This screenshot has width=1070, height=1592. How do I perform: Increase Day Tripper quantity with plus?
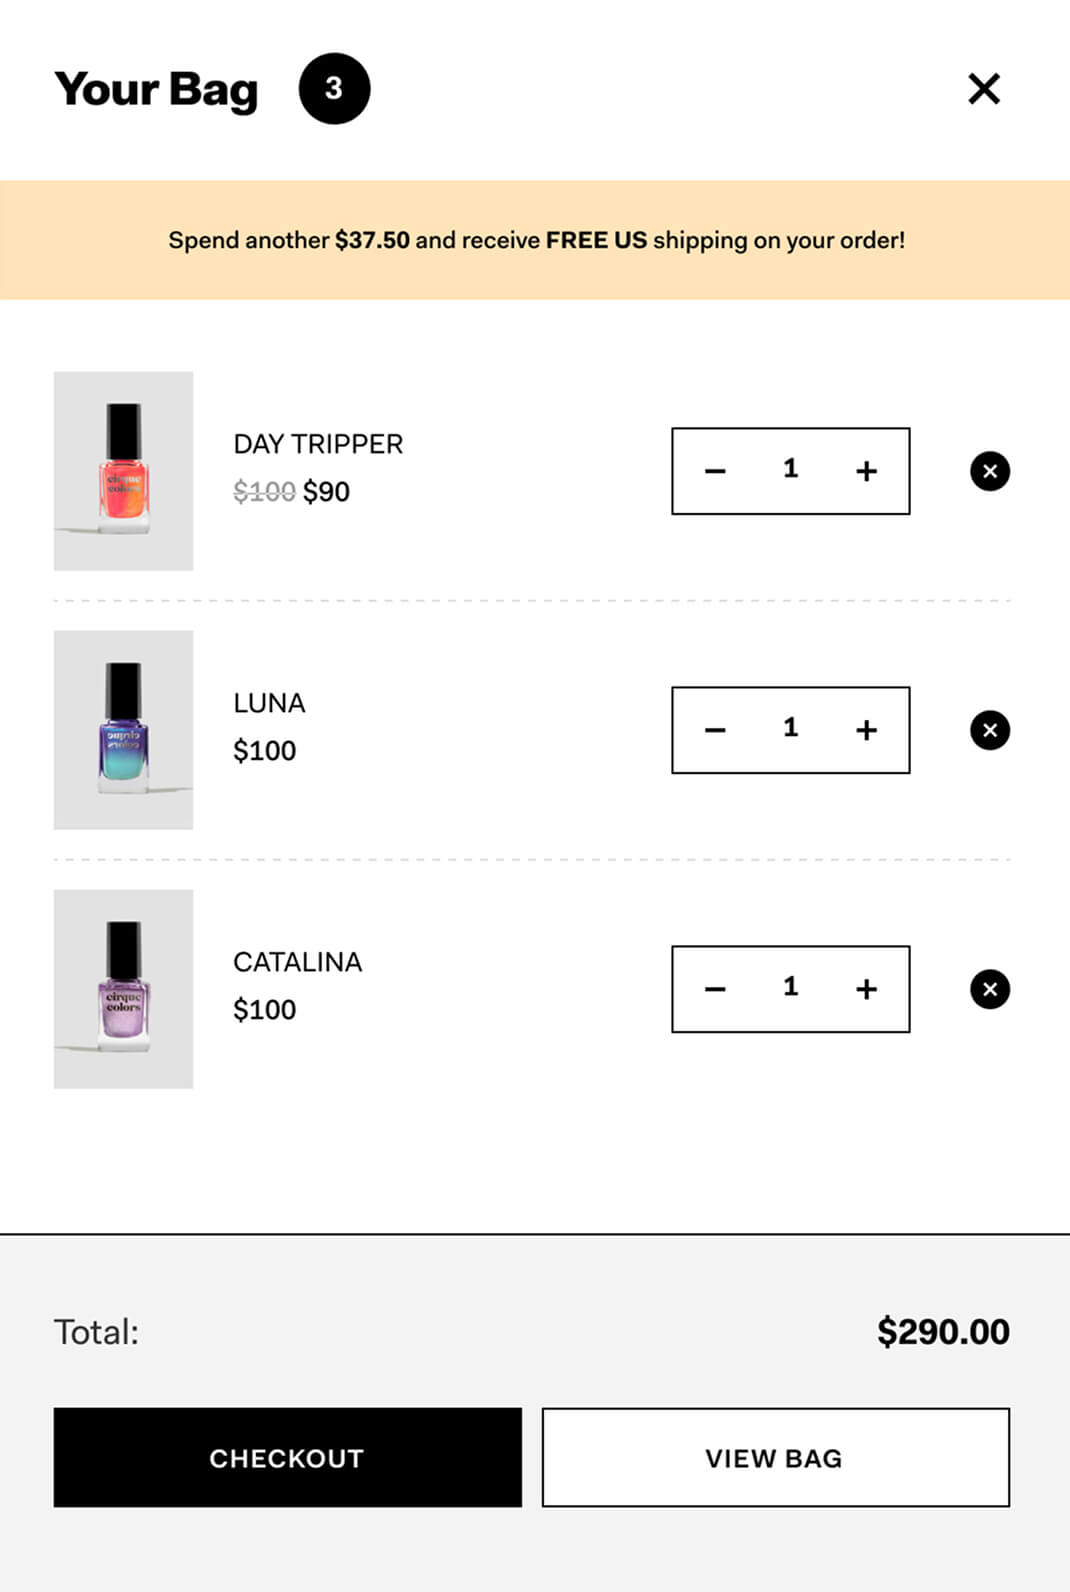point(866,471)
